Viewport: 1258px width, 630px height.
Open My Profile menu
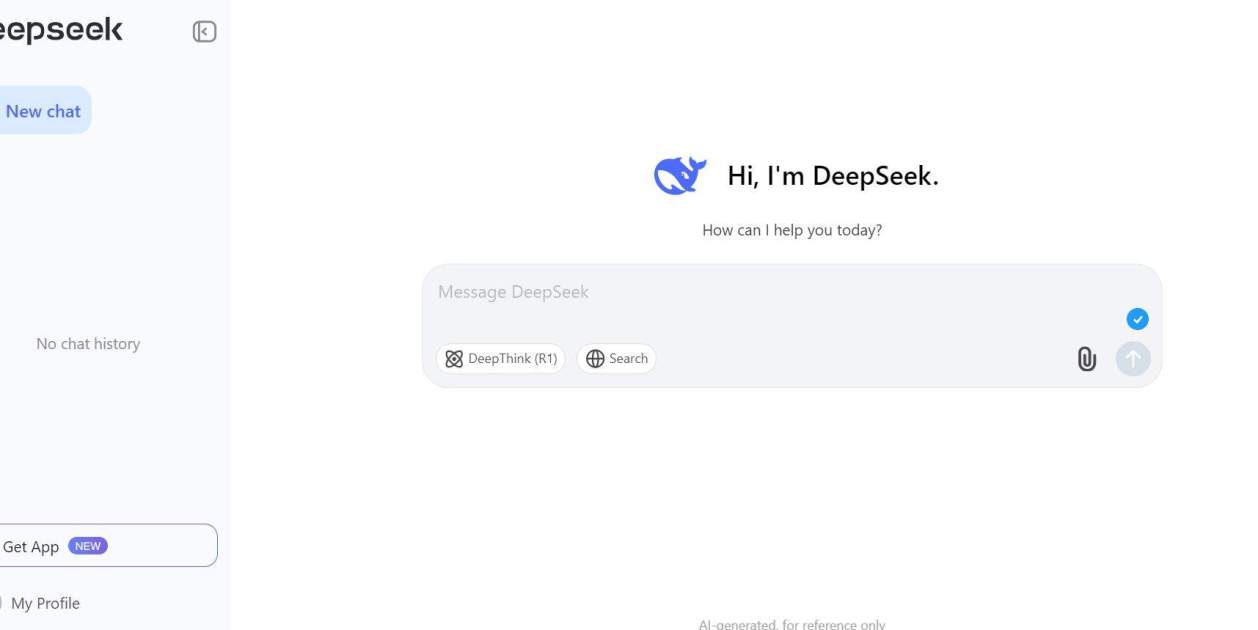tap(45, 603)
